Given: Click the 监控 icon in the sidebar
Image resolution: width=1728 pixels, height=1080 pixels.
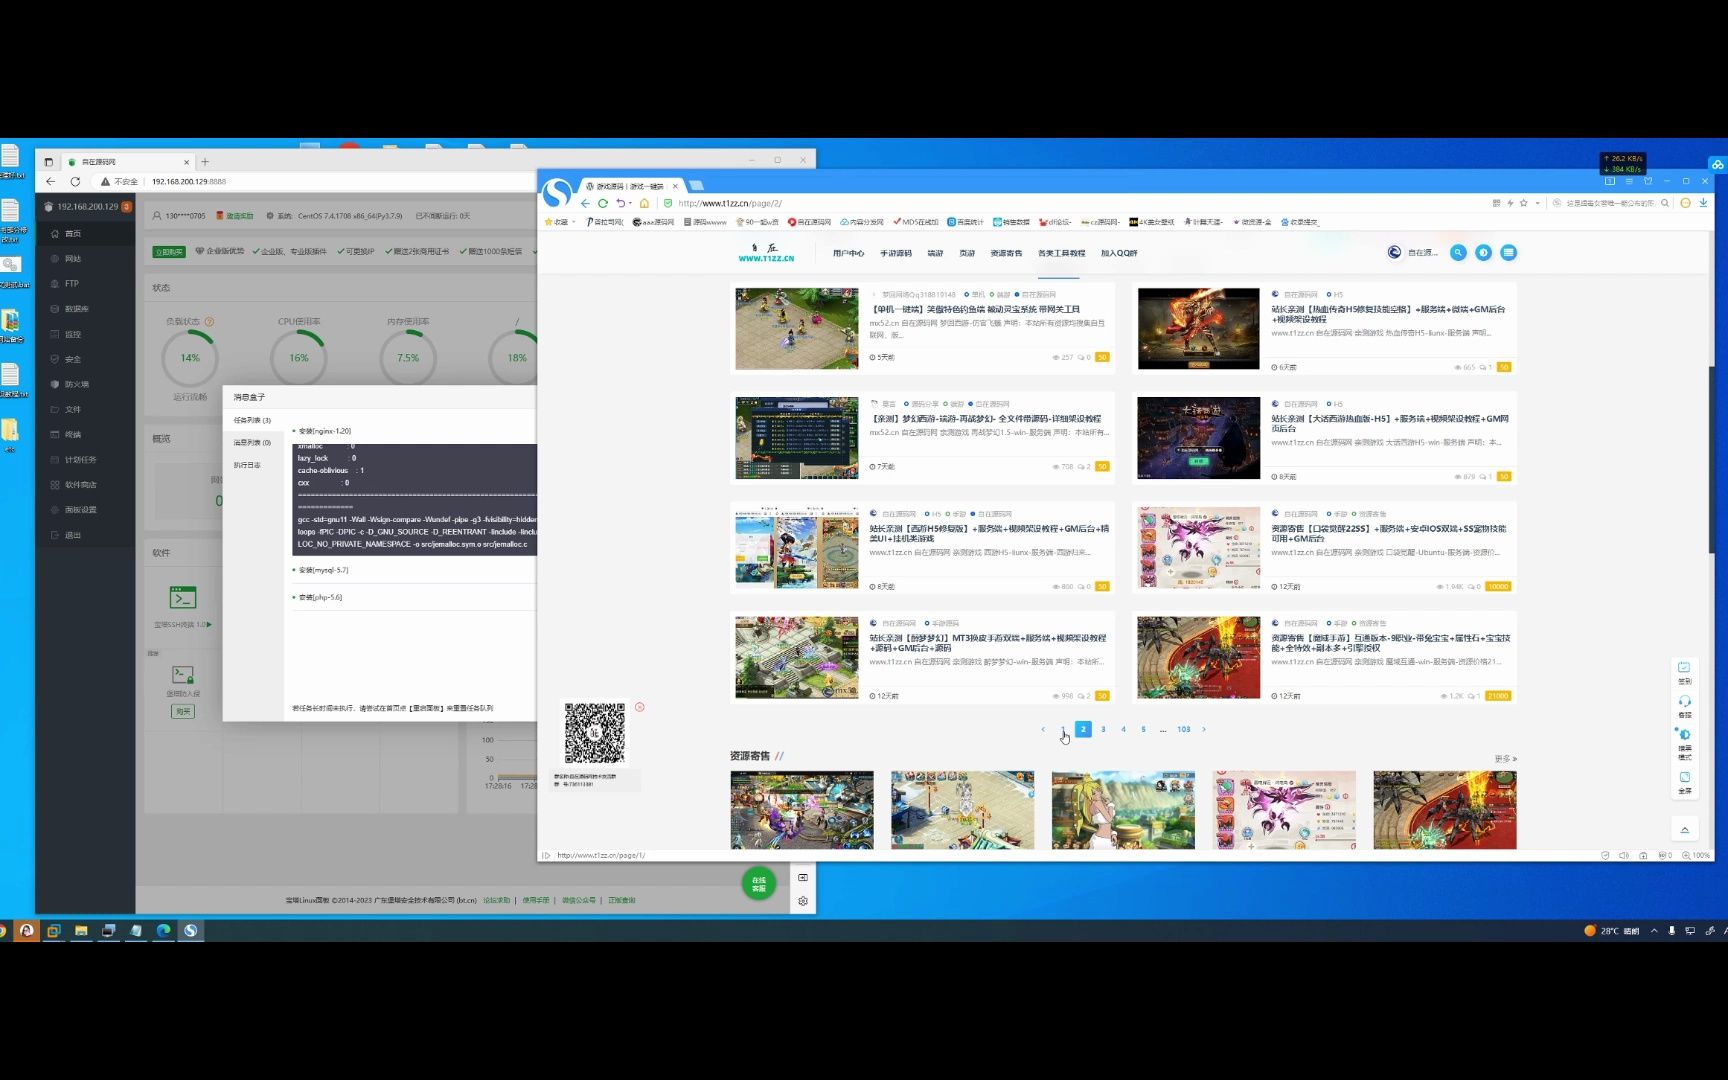Looking at the screenshot, I should pos(55,334).
